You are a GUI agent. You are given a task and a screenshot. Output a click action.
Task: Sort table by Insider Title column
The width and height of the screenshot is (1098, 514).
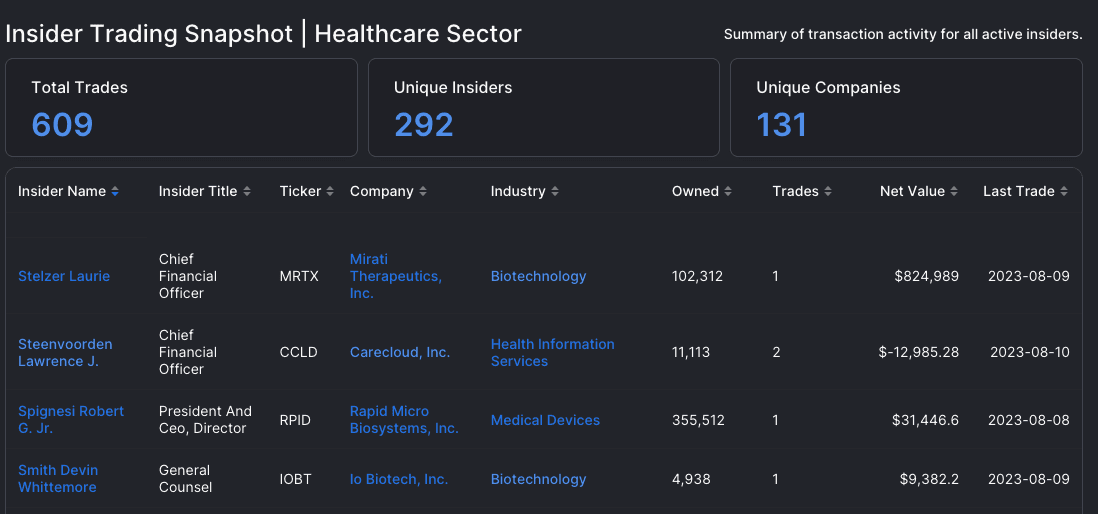click(204, 191)
